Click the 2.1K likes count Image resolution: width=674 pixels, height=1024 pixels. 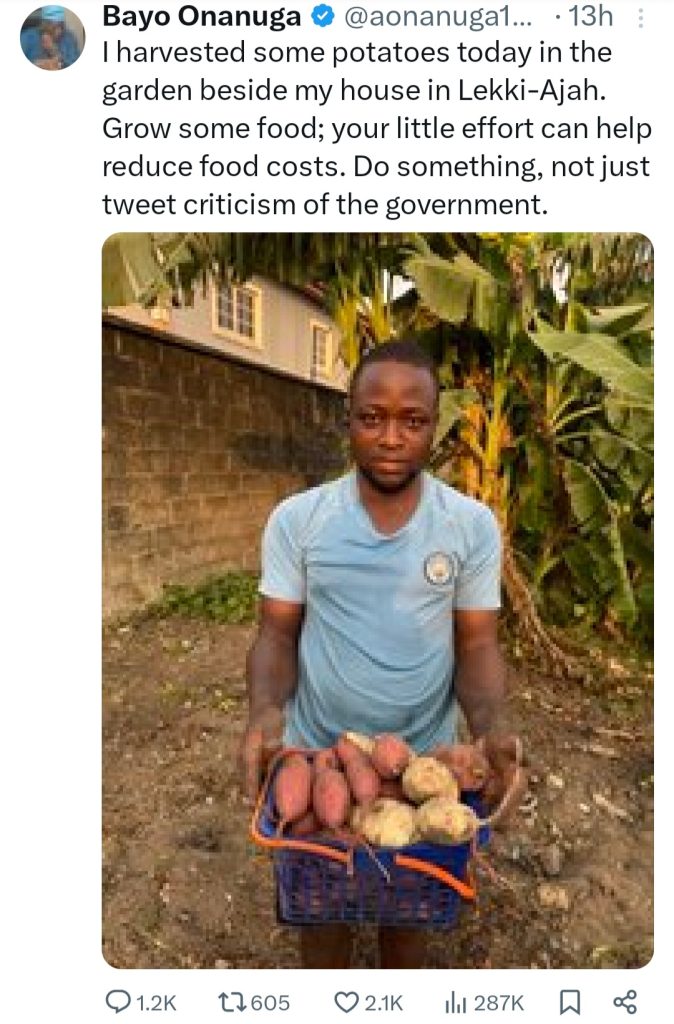383,1001
